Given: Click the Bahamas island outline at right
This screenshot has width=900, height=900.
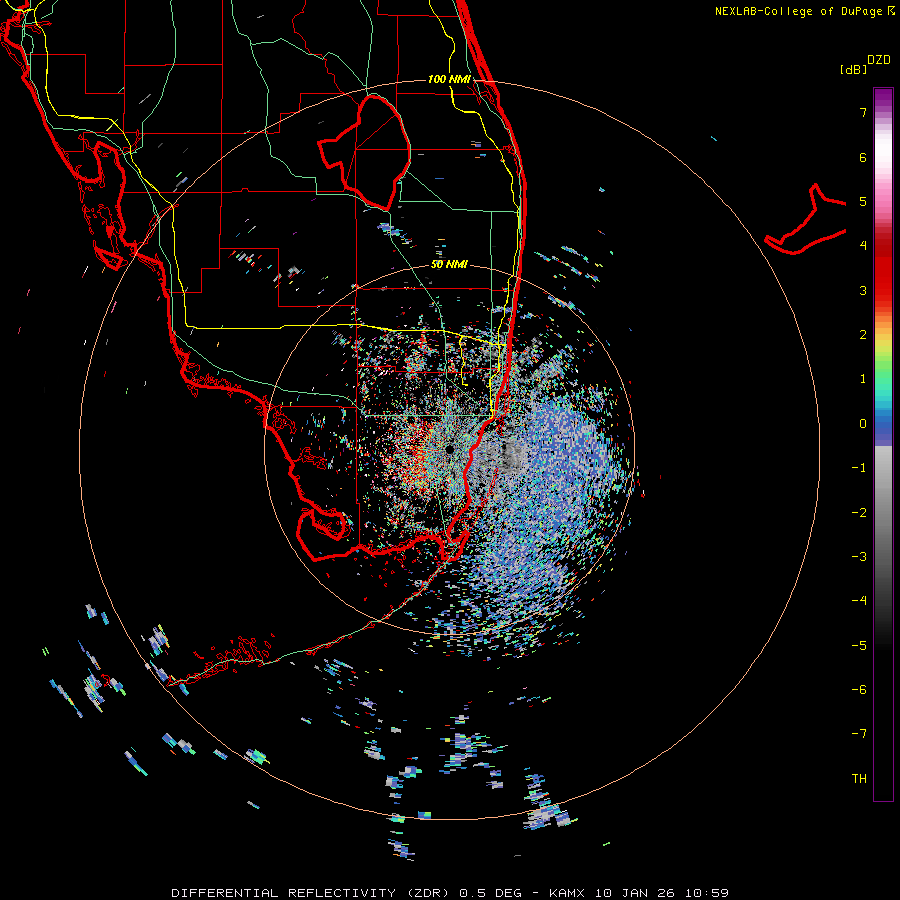Looking at the screenshot, I should click(805, 220).
